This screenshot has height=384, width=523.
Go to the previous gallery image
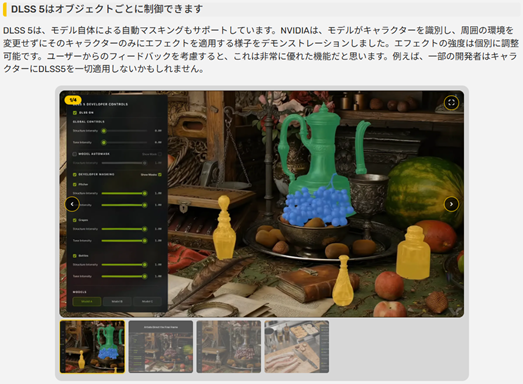click(x=72, y=204)
